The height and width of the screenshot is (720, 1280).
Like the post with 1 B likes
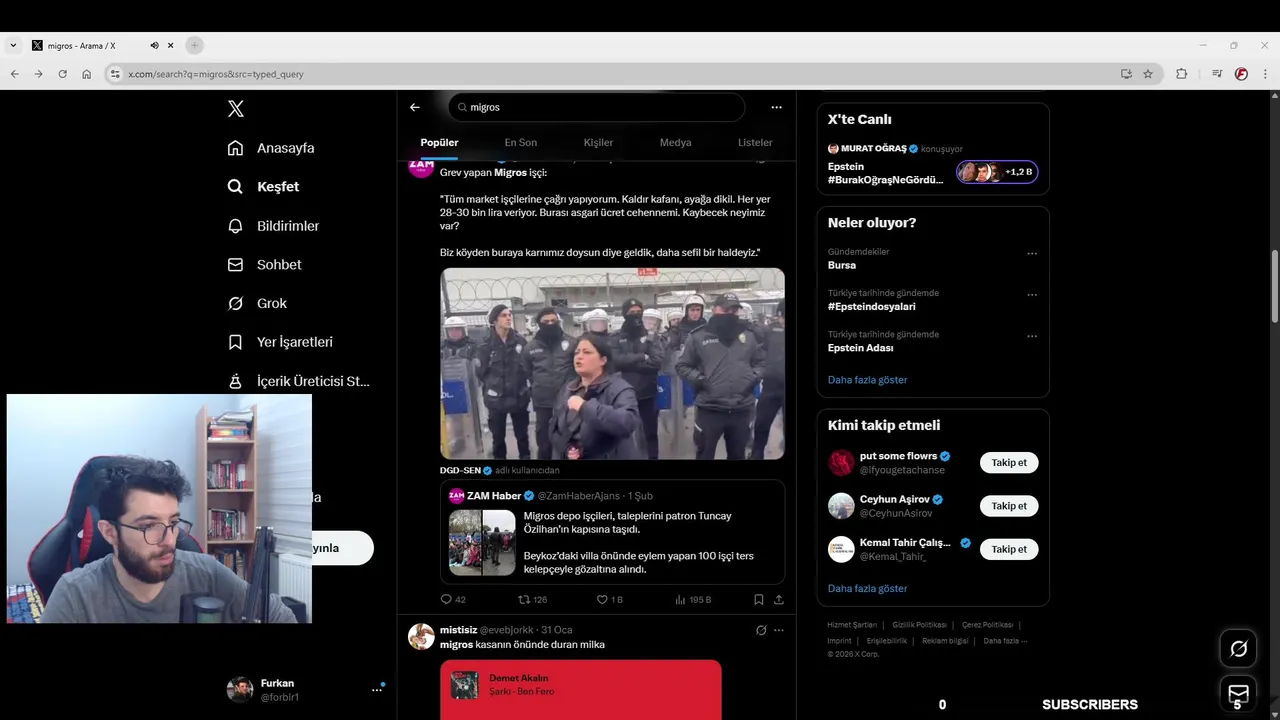pyautogui.click(x=610, y=600)
